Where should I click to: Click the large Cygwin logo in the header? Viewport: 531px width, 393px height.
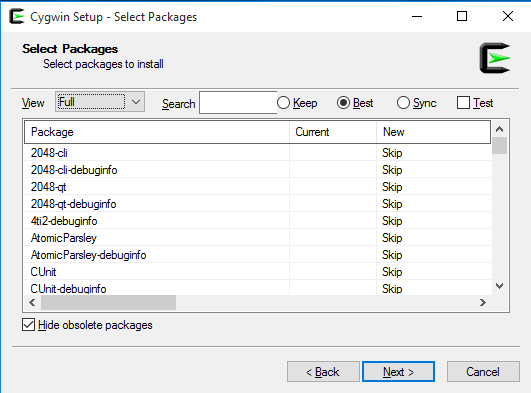point(495,58)
